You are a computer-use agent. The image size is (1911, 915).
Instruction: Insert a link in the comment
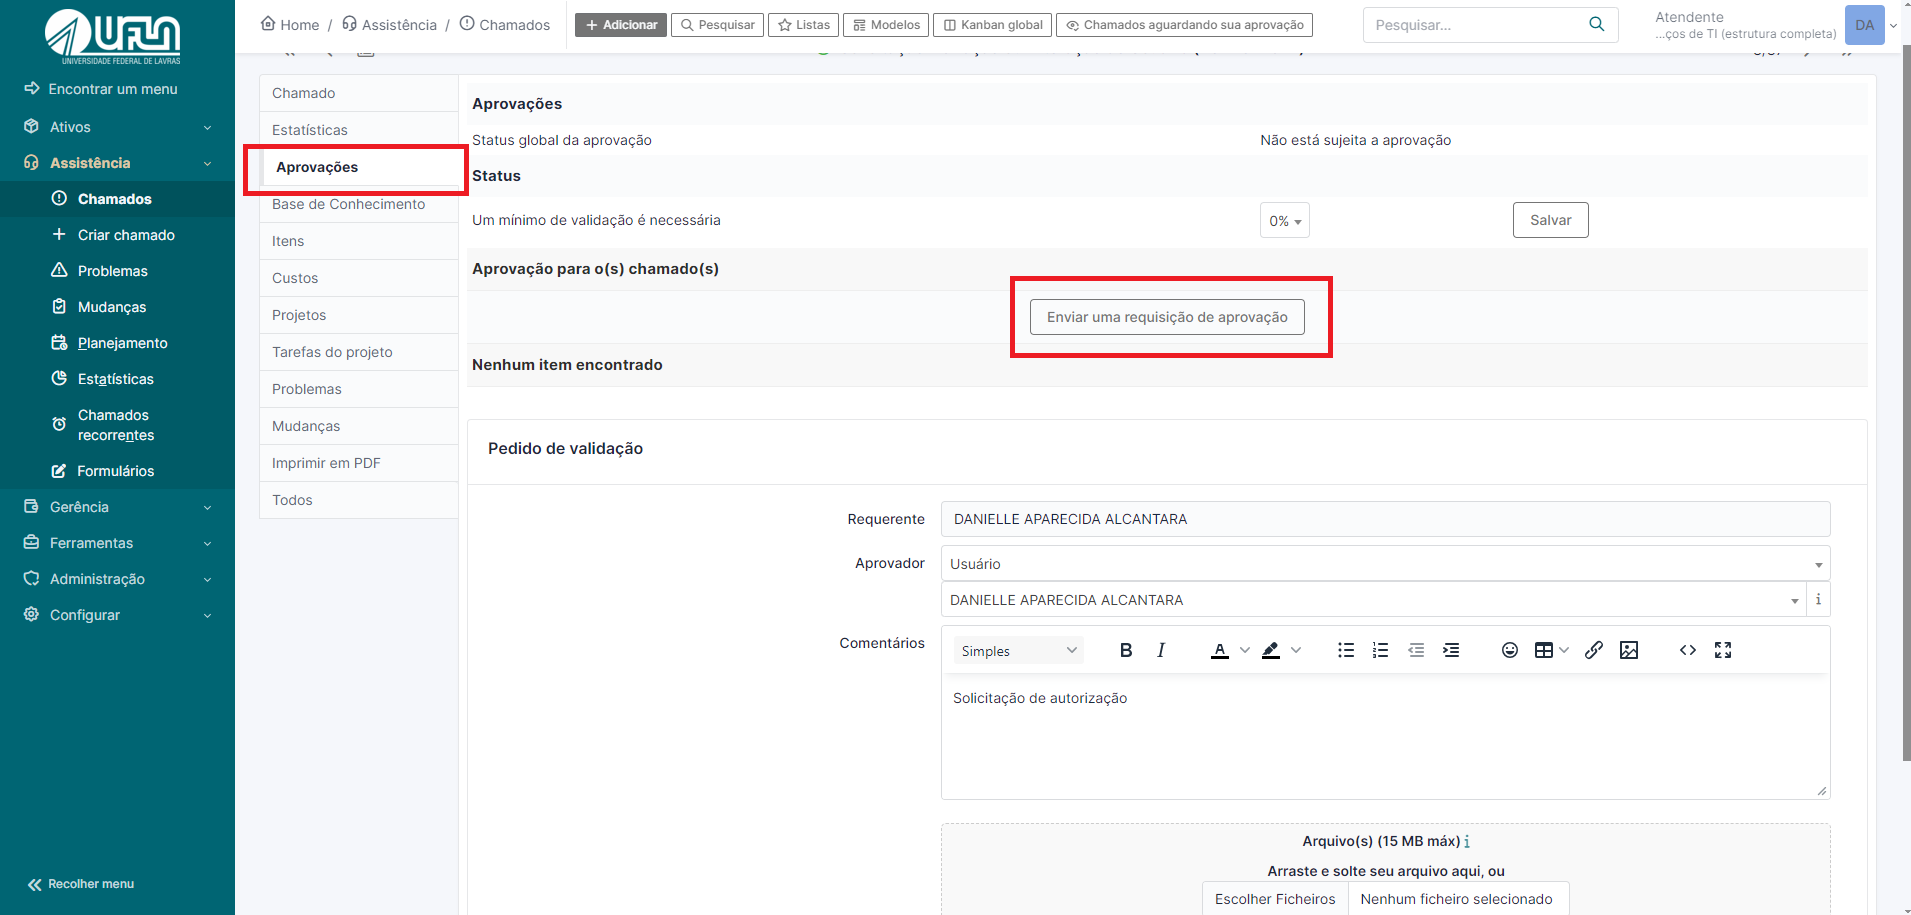tap(1594, 650)
